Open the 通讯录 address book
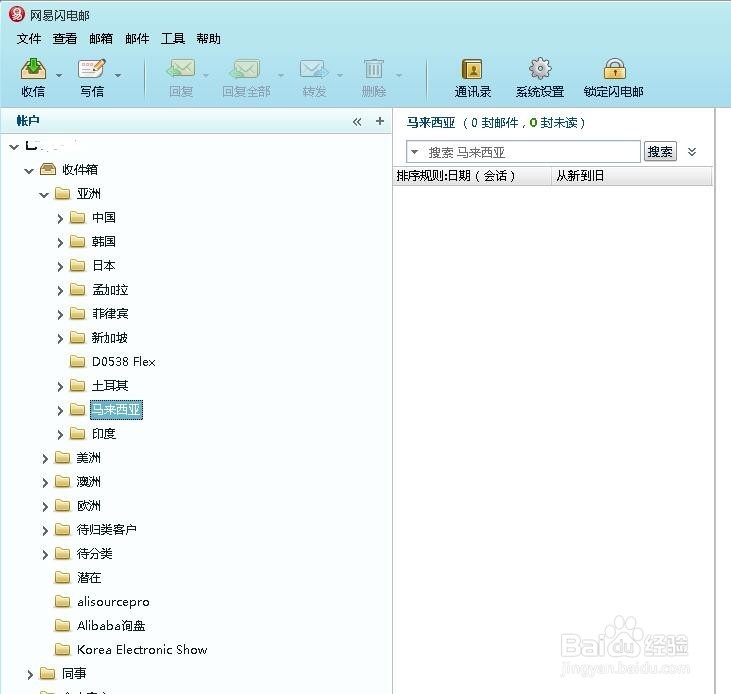731x694 pixels. (x=472, y=70)
